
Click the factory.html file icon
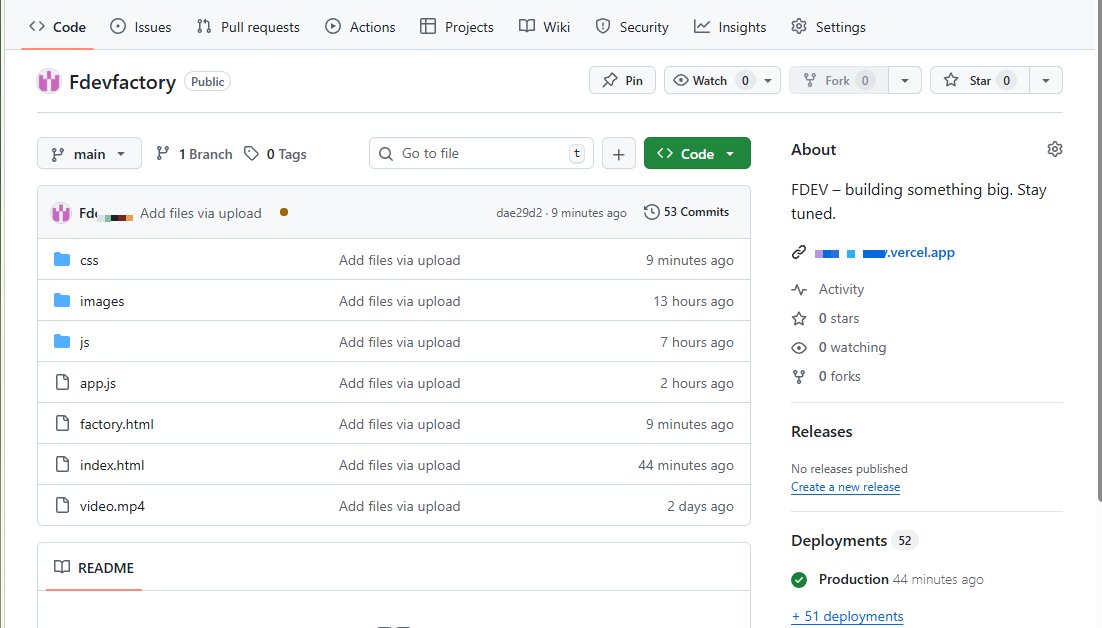(x=62, y=423)
